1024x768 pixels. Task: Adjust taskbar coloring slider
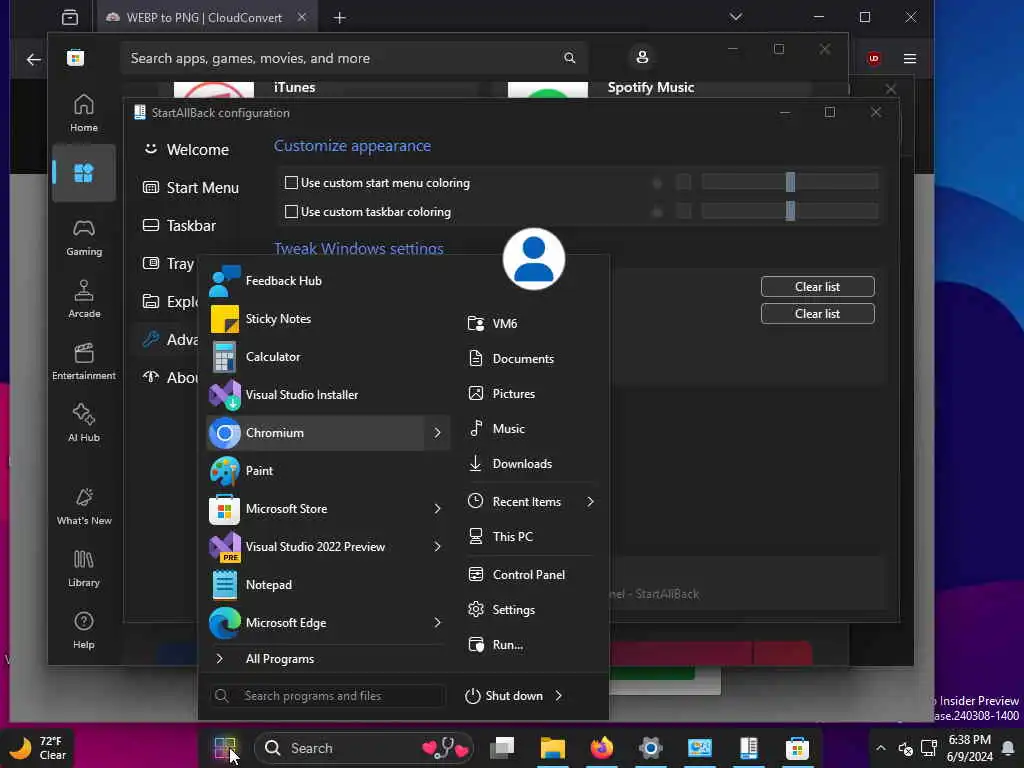(790, 211)
